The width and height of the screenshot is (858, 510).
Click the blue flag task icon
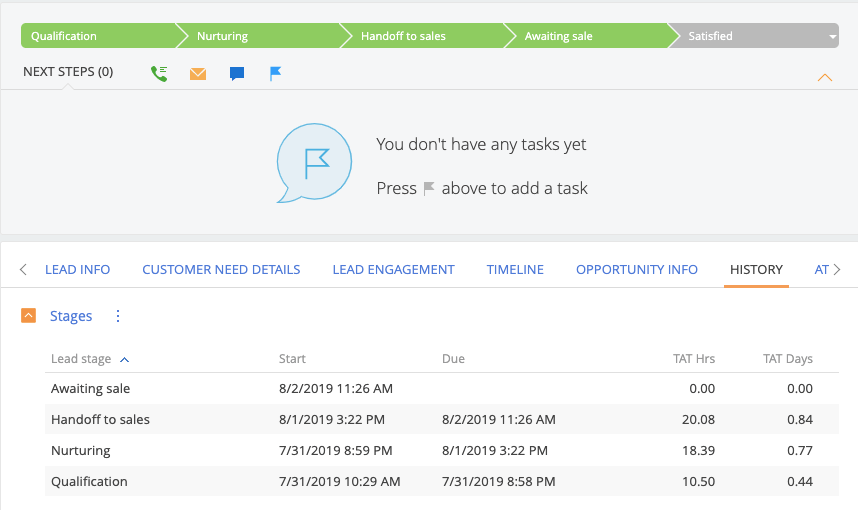[276, 73]
